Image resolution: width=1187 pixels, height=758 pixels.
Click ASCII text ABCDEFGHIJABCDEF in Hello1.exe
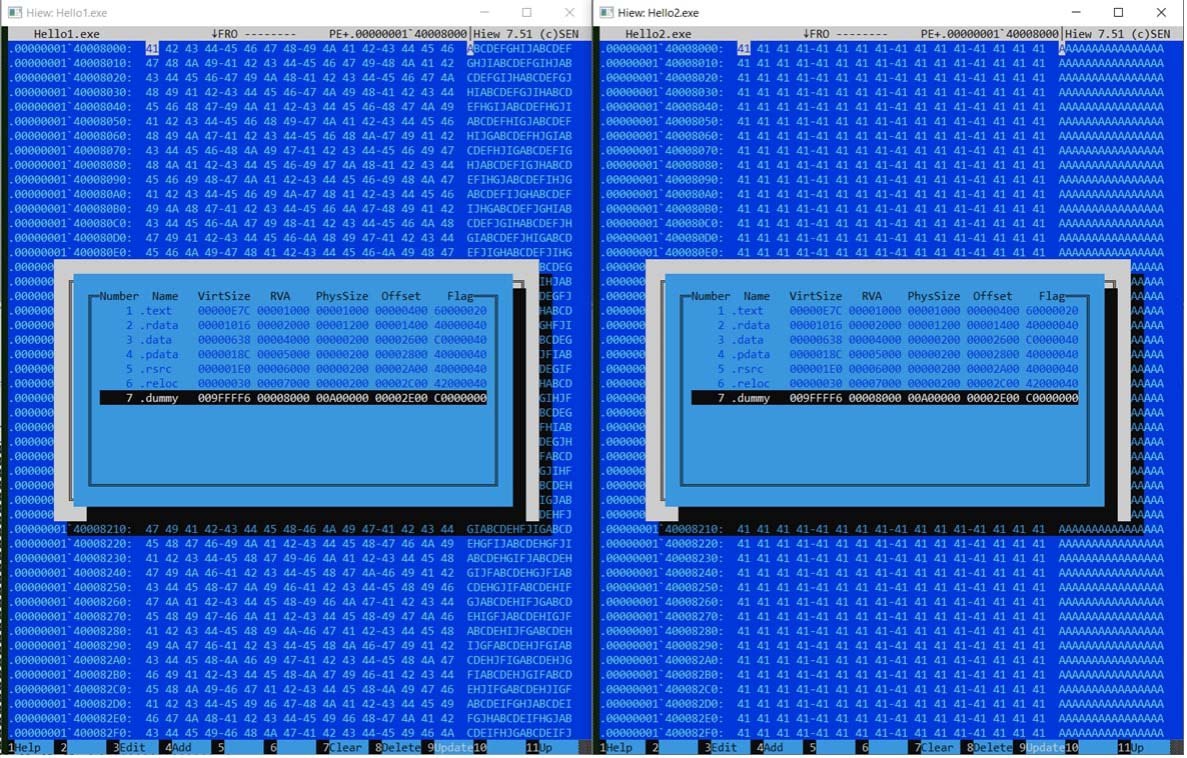[x=520, y=48]
